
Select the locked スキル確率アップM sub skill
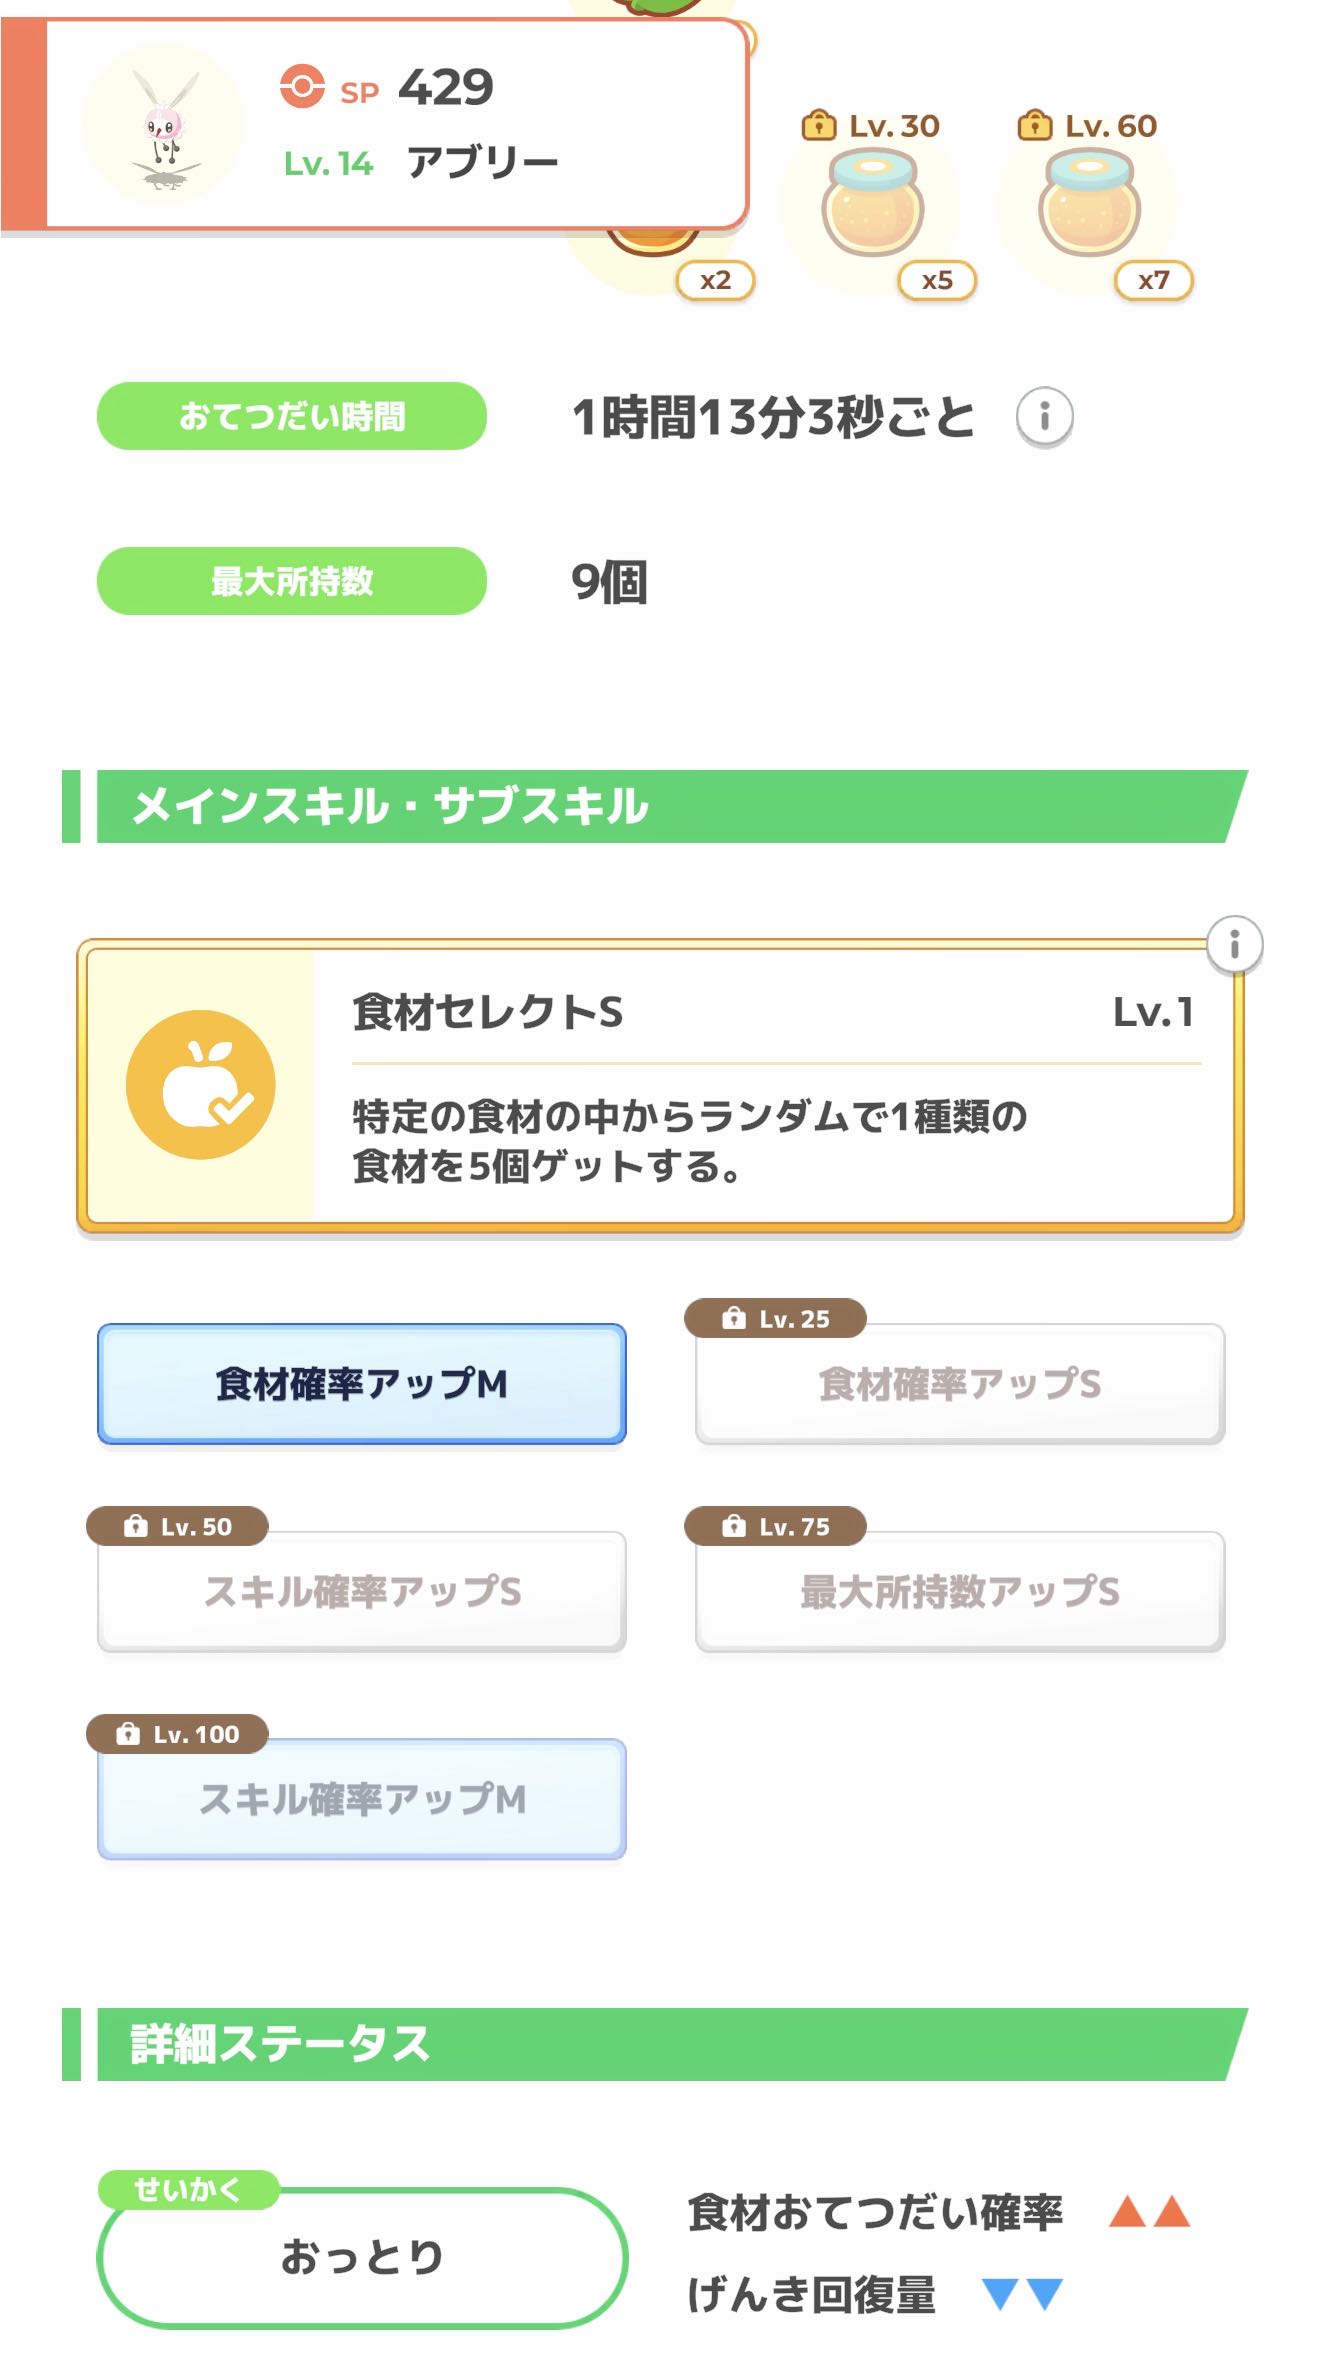362,1799
